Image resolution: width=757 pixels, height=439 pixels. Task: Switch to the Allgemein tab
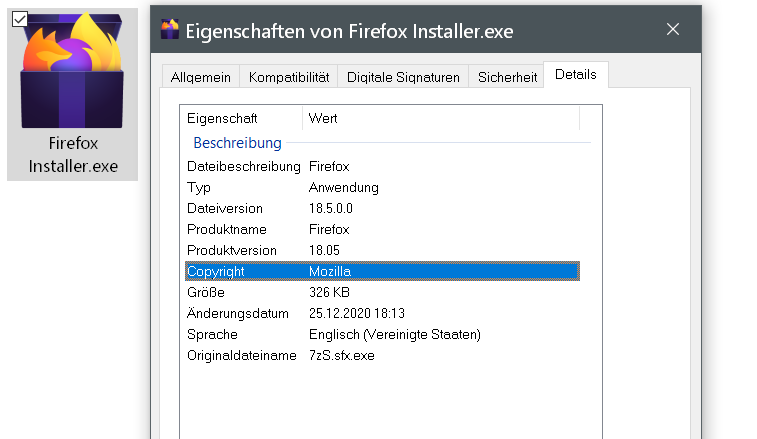click(x=201, y=77)
